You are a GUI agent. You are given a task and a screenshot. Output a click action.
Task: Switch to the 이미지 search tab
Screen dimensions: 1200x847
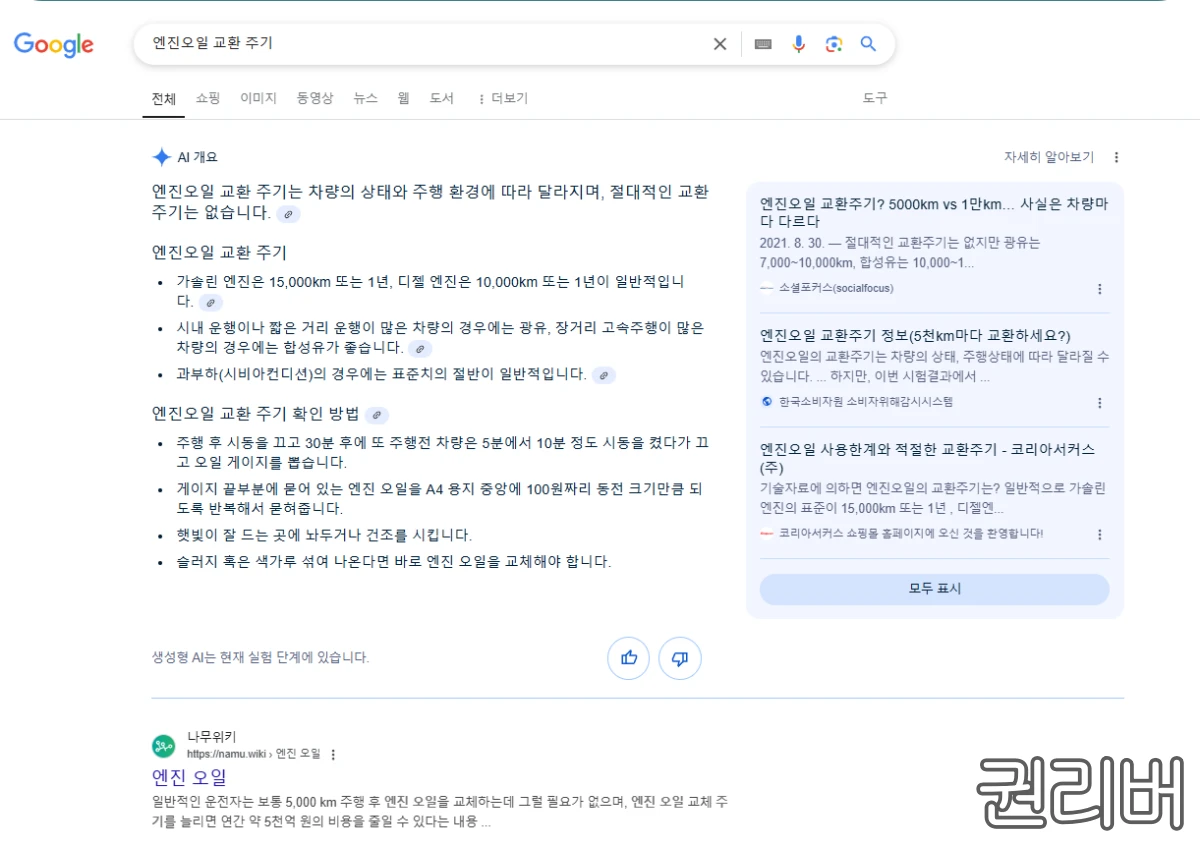258,98
